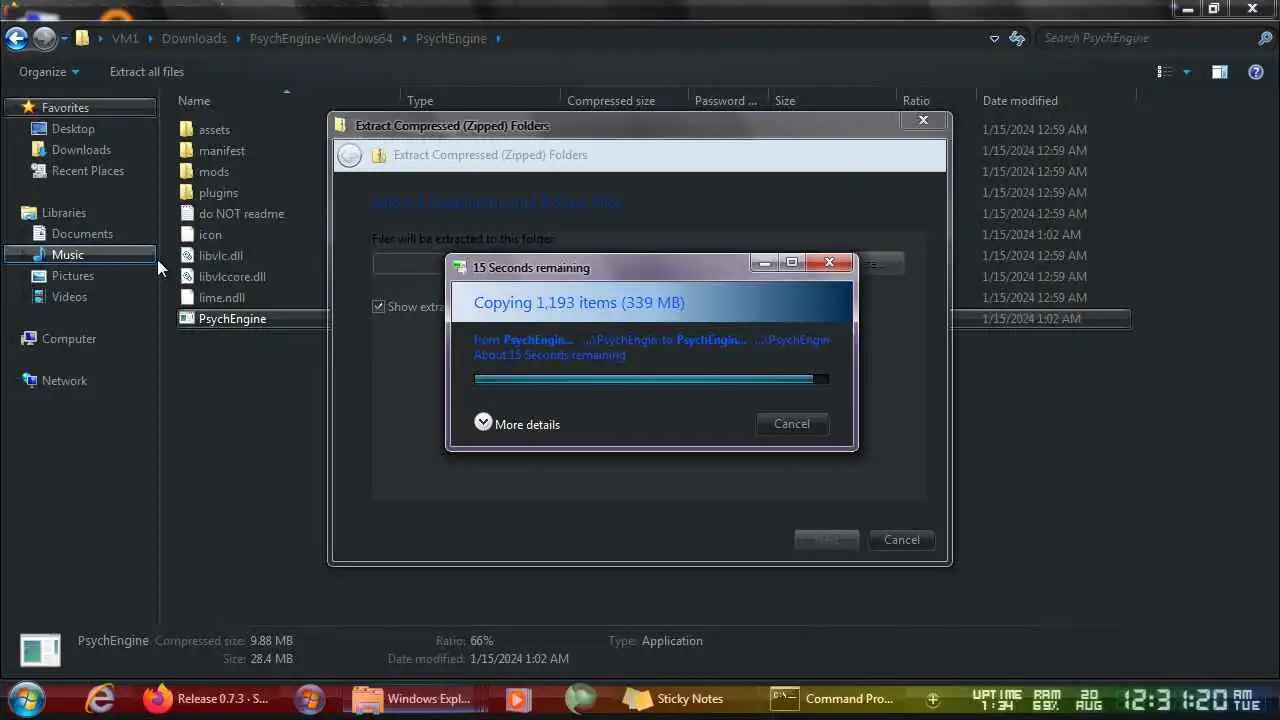The width and height of the screenshot is (1280, 720).
Task: Open the view options dropdown arrow
Action: pyautogui.click(x=1187, y=72)
